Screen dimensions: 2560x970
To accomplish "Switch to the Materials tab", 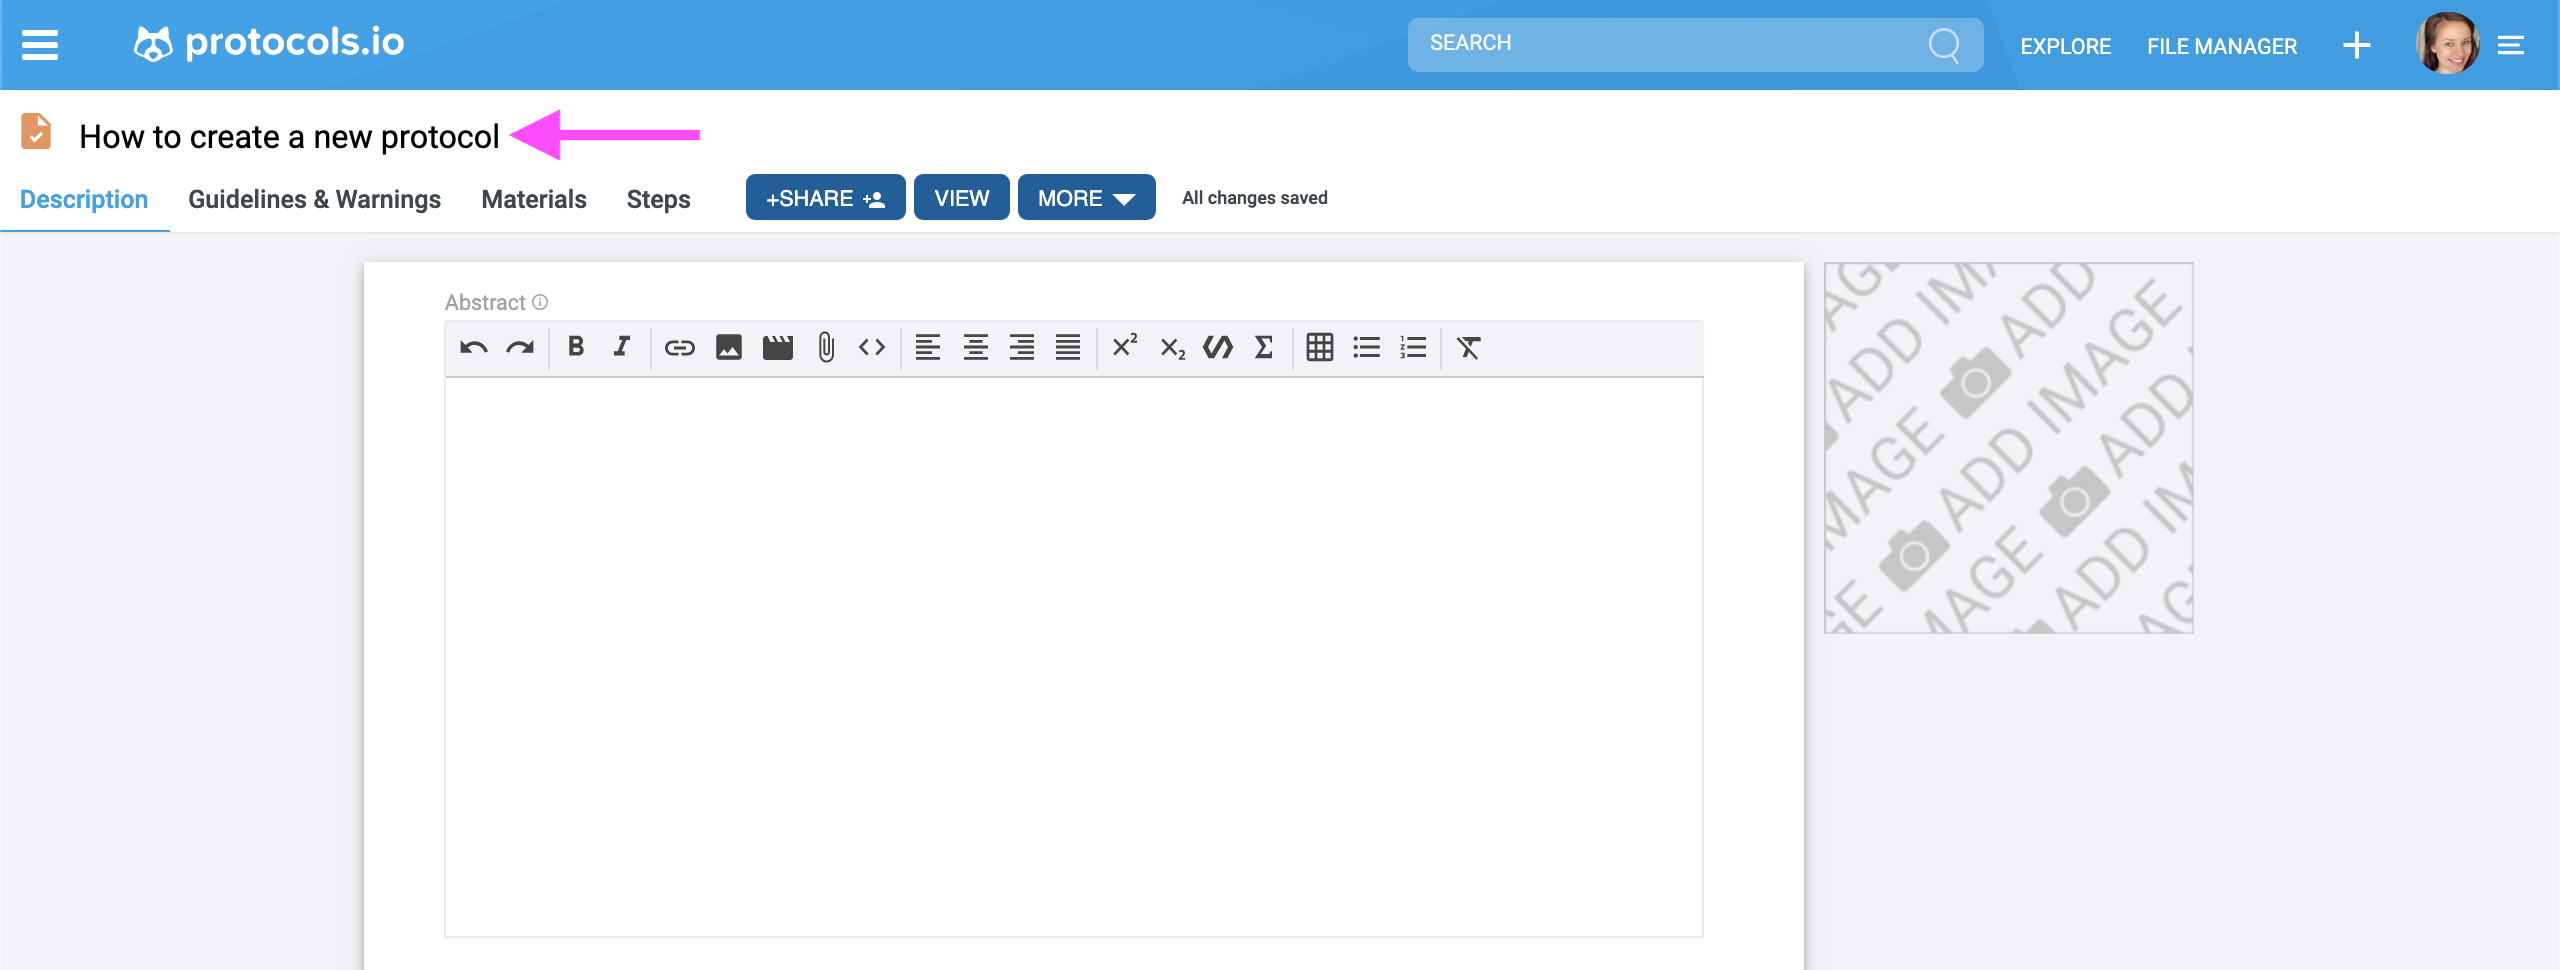I will click(533, 199).
